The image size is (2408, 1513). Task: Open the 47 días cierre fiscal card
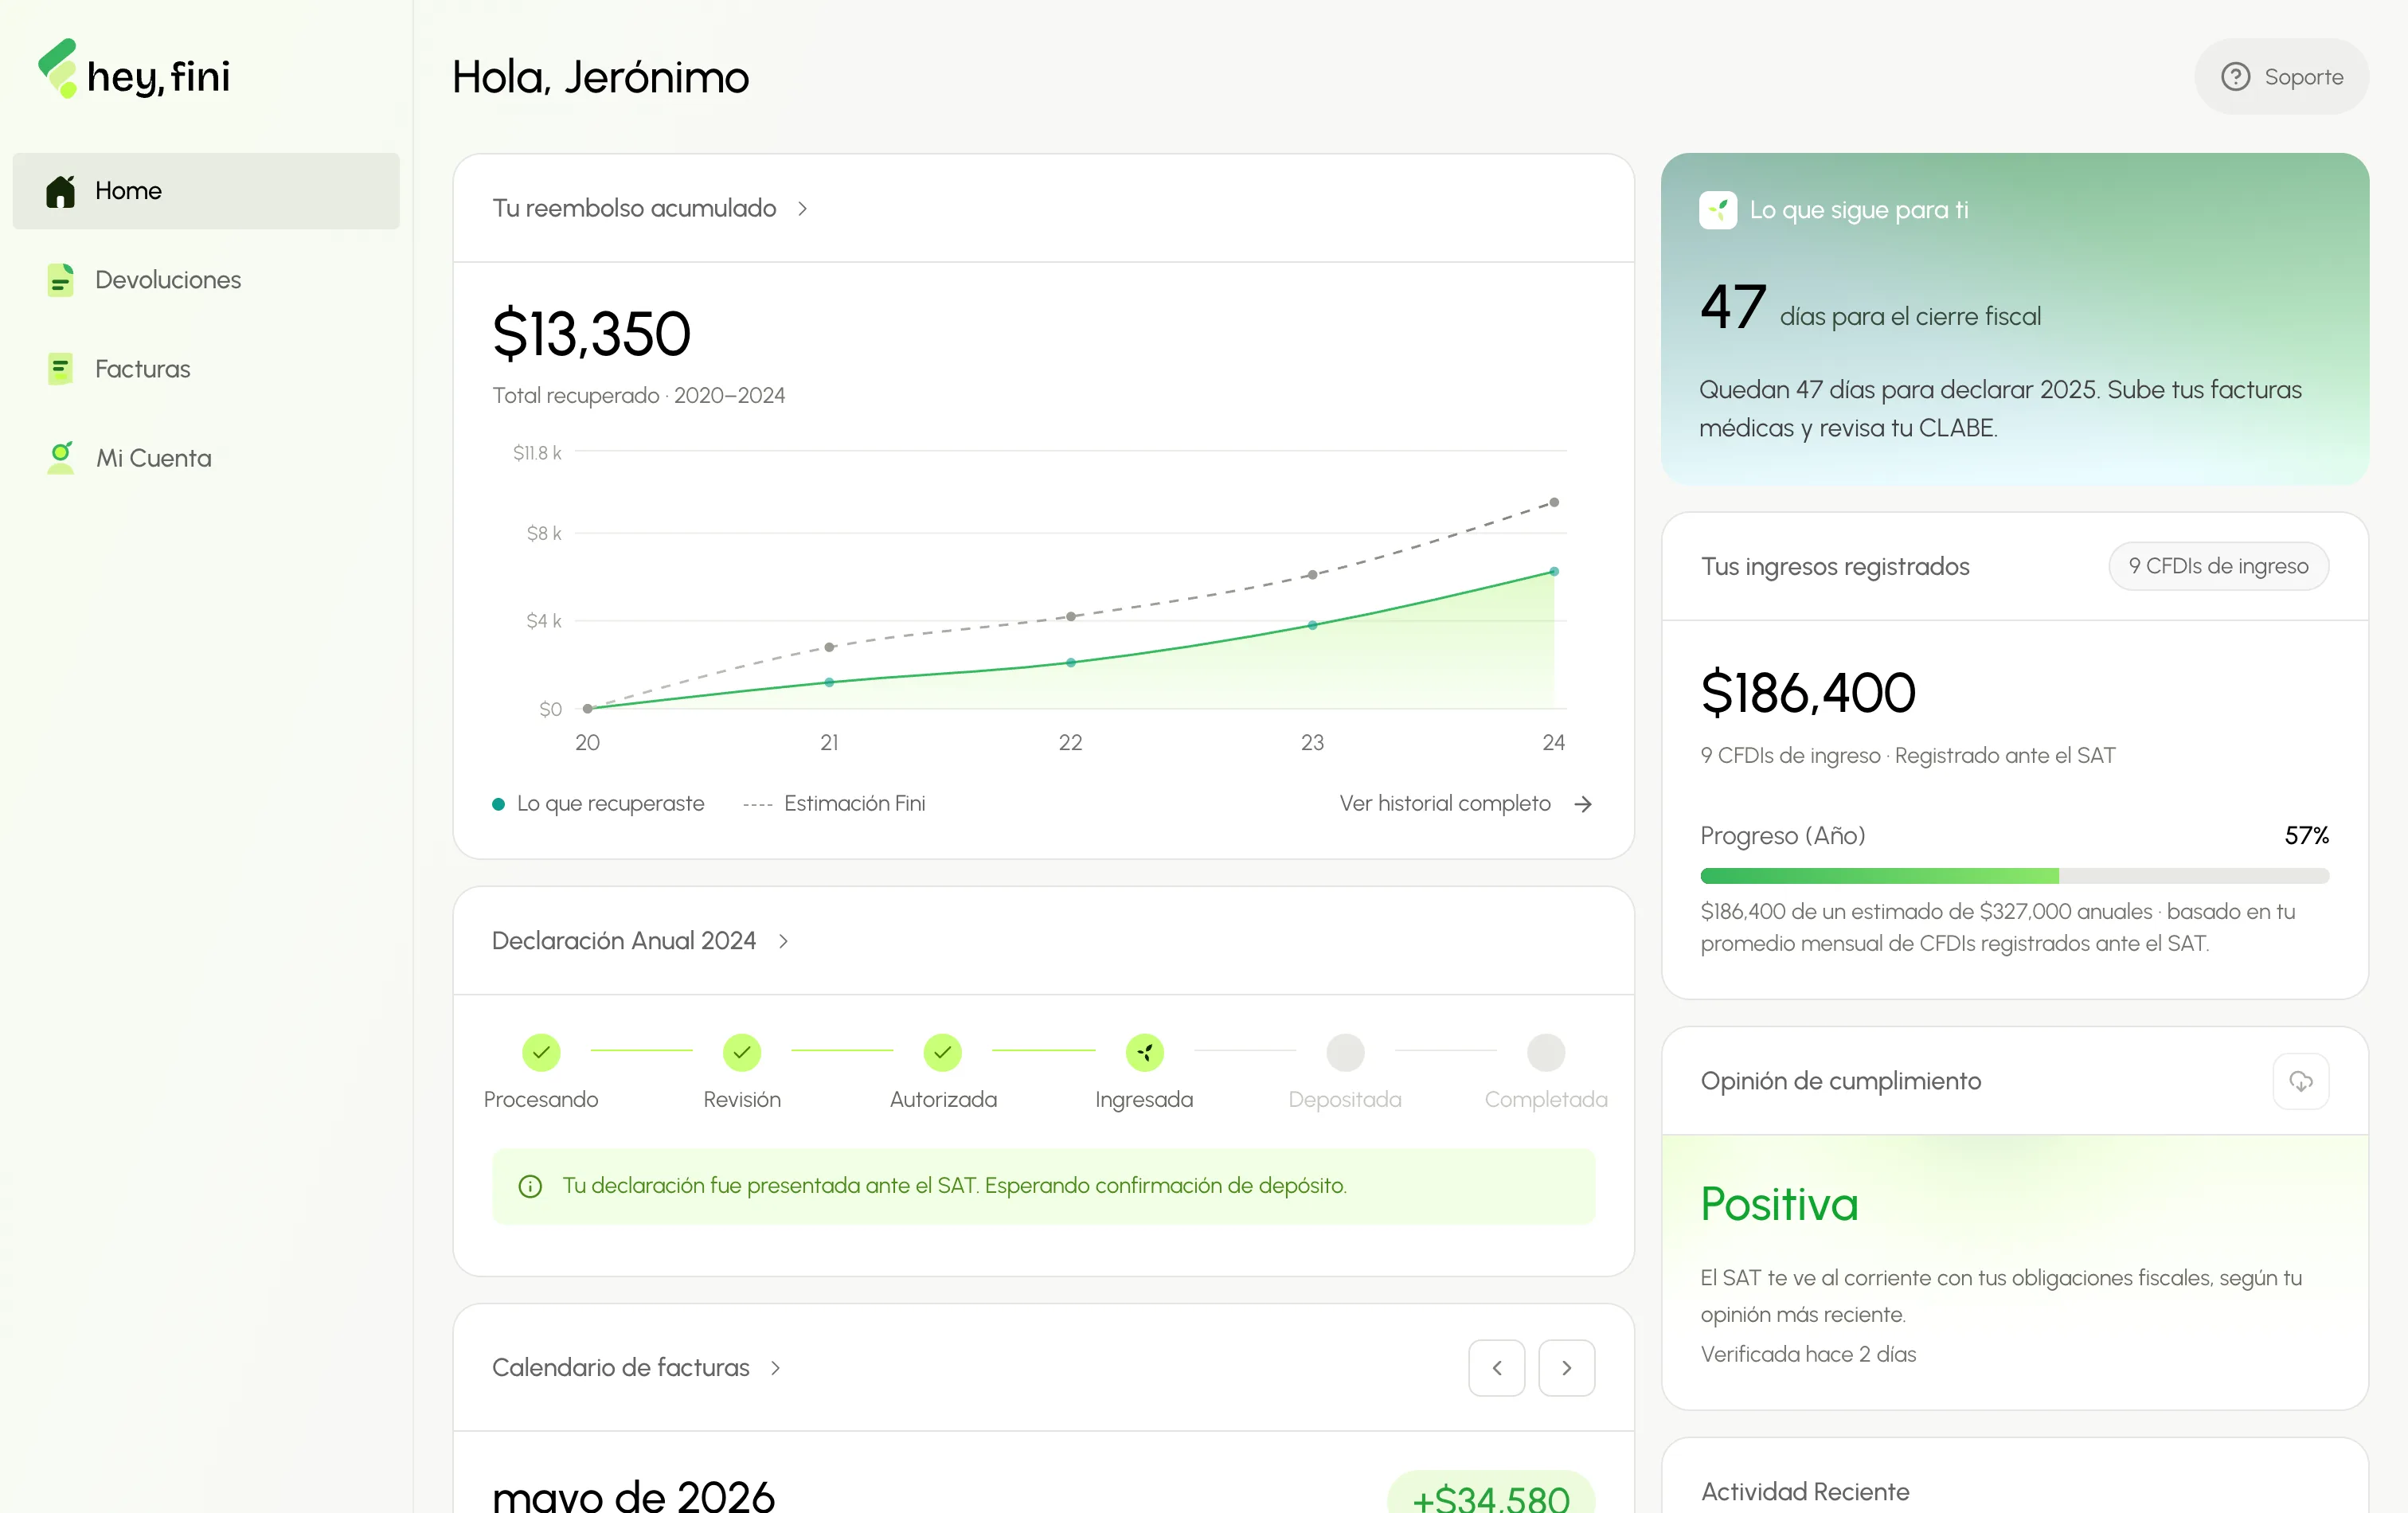point(2014,319)
